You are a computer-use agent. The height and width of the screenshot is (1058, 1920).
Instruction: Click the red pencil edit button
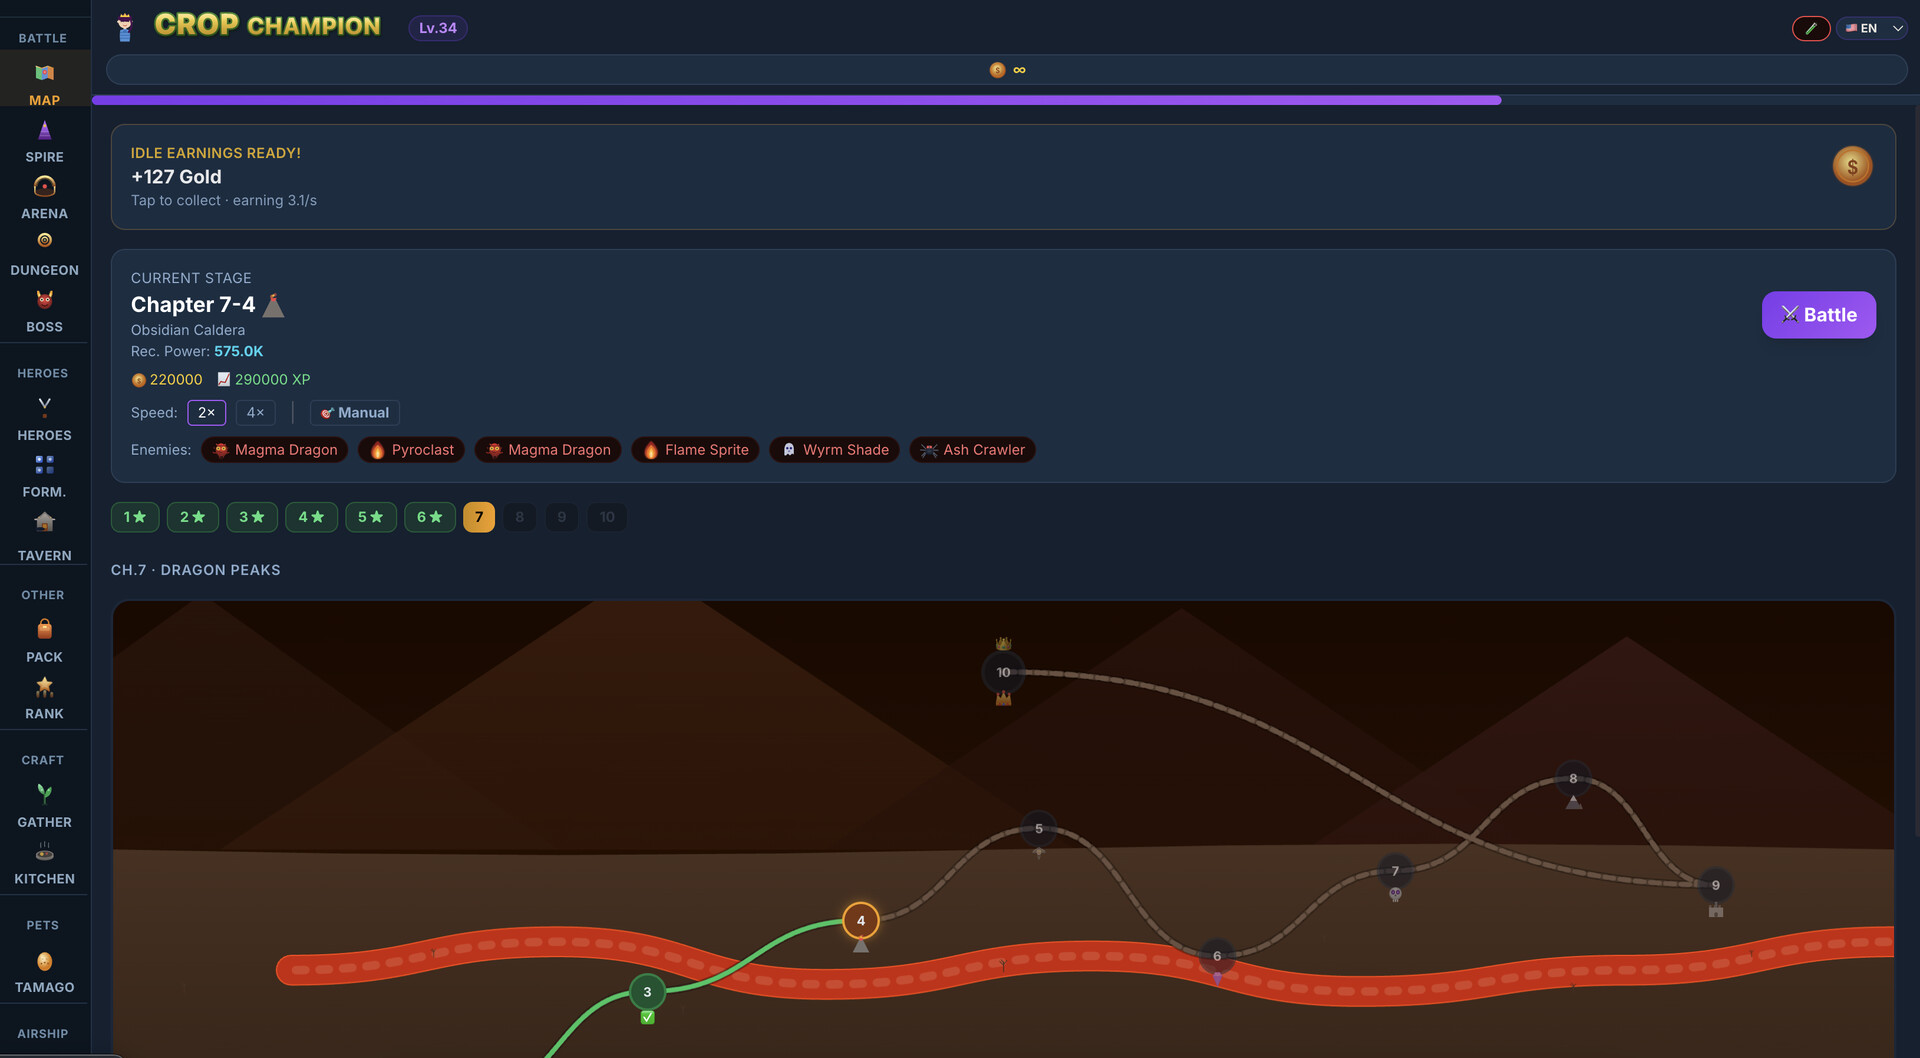click(1810, 28)
